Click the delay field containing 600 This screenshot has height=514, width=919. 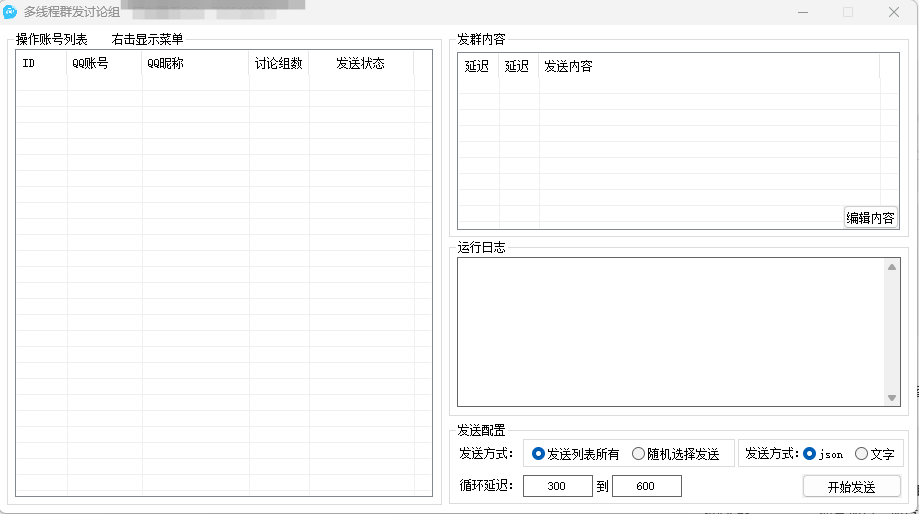click(646, 486)
